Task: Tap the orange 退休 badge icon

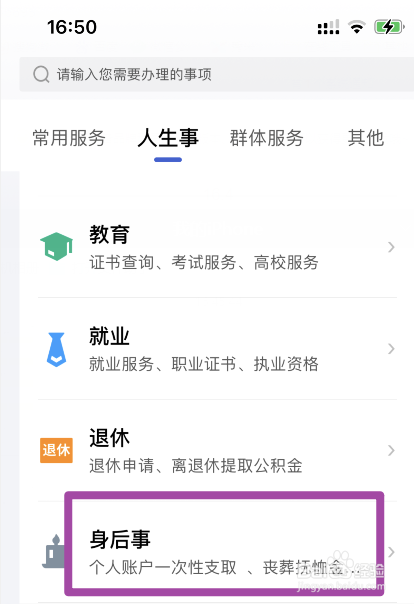Action: (x=56, y=450)
